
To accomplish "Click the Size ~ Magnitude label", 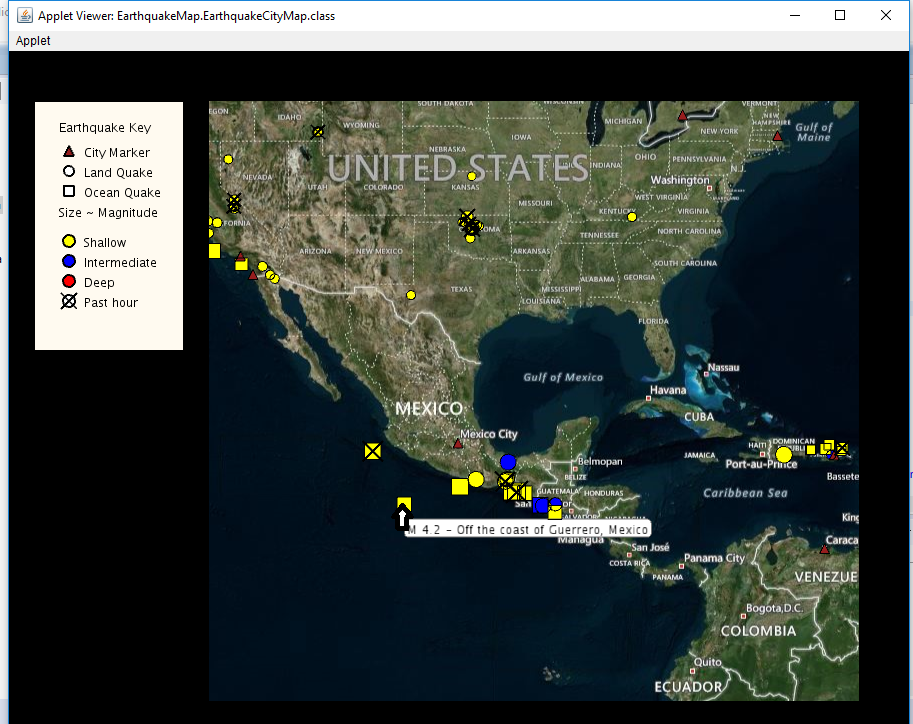I will (108, 213).
